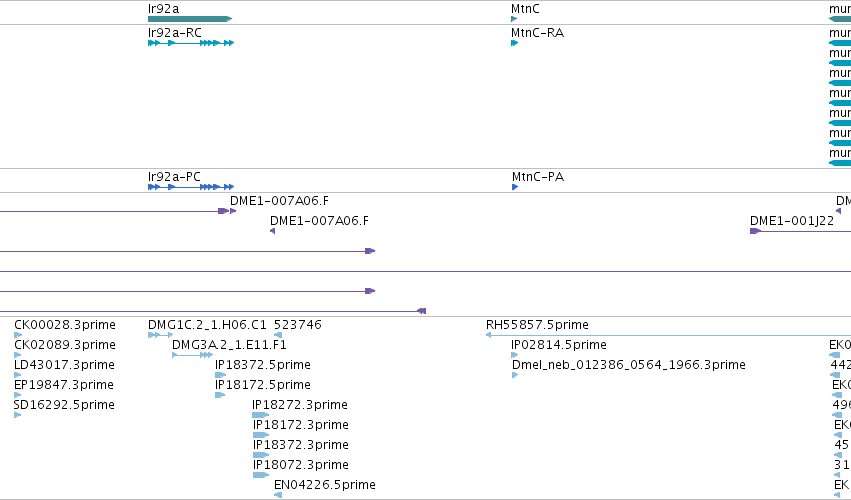The height and width of the screenshot is (500, 851).
Task: Click the arrow glyph under EP19847.3prime
Action: point(17,395)
